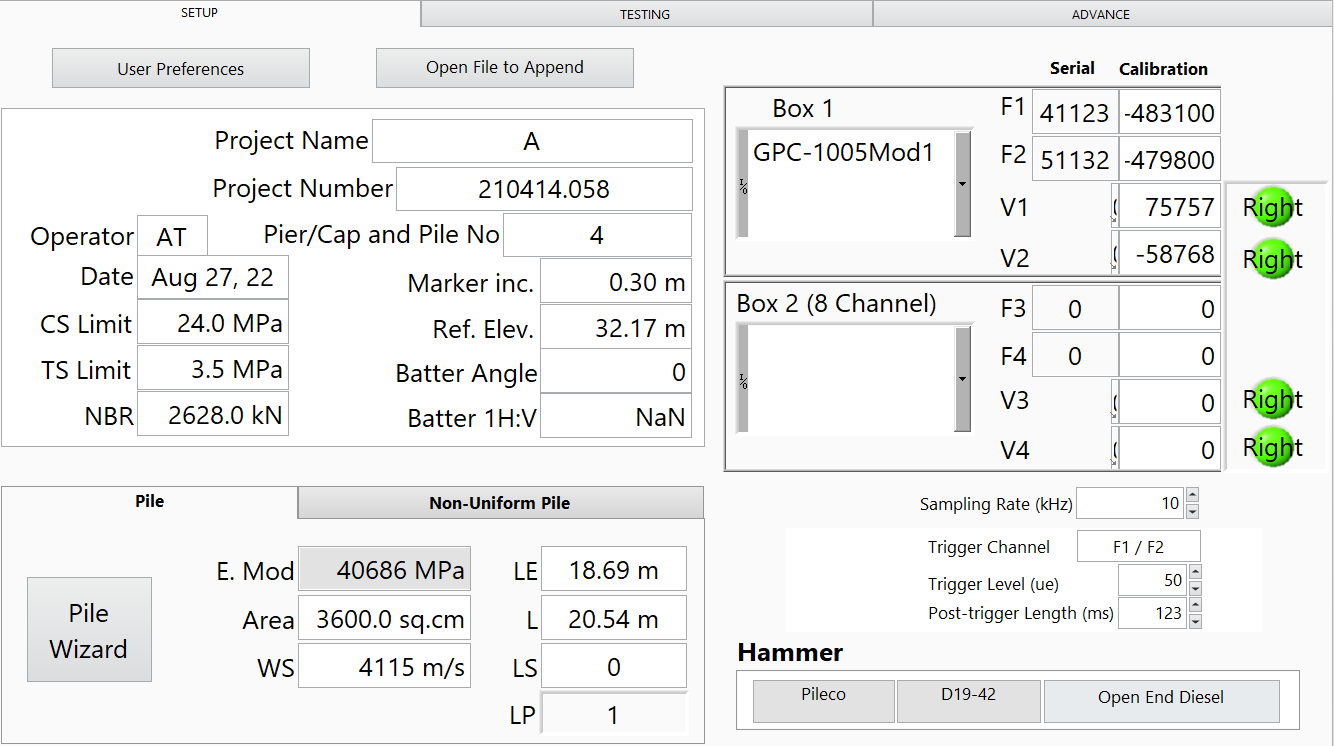Click the L field 20.54 m
Image resolution: width=1334 pixels, height=746 pixels.
coord(614,620)
